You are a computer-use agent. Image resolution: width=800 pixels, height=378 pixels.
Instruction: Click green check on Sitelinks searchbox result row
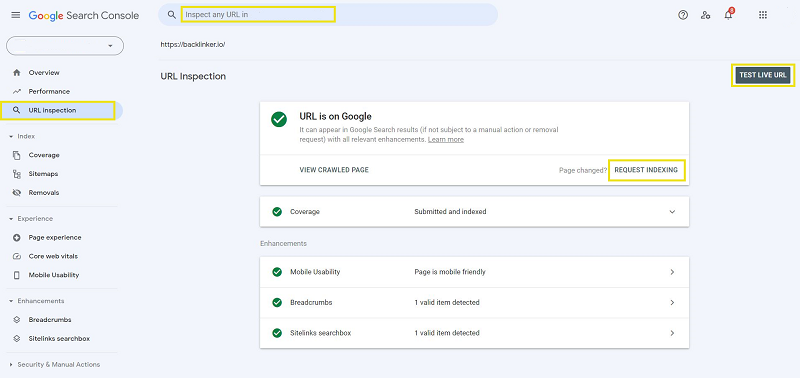click(x=277, y=333)
